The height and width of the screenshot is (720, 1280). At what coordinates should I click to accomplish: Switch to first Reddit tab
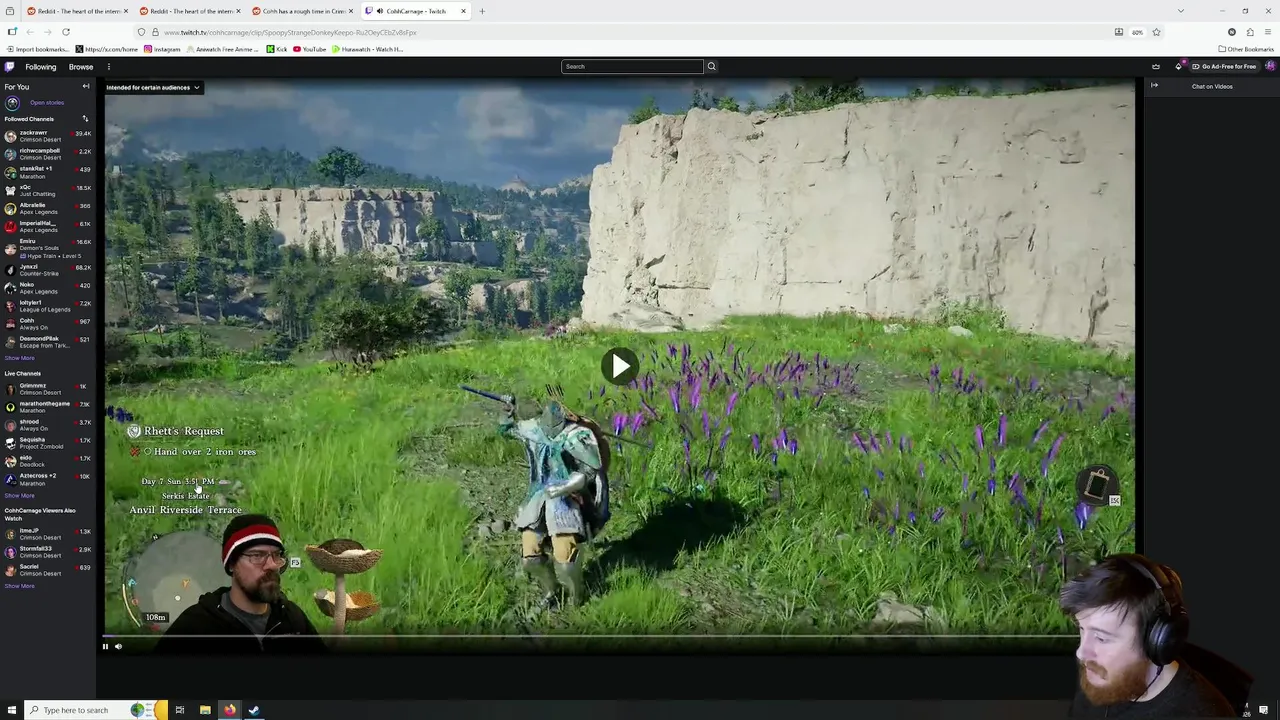pos(77,11)
